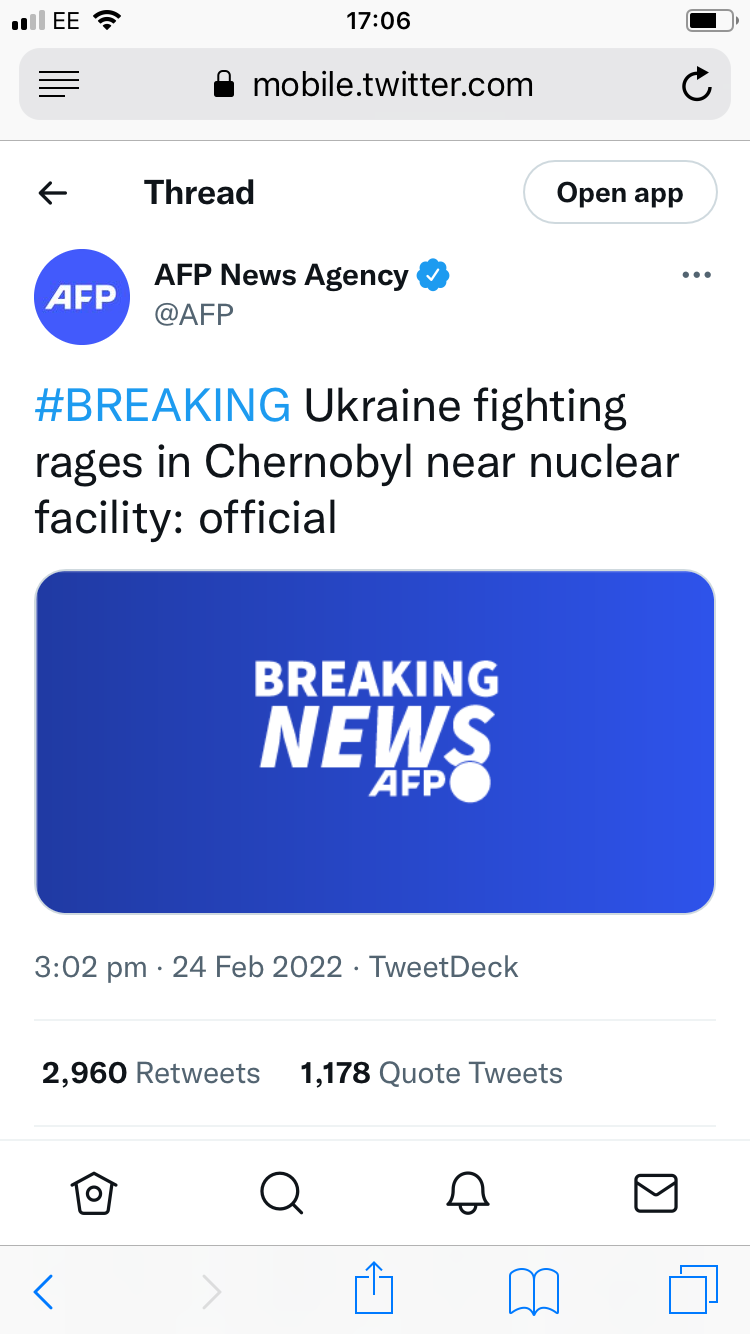Tap Safari's share icon
750x1334 pixels.
[x=374, y=1290]
